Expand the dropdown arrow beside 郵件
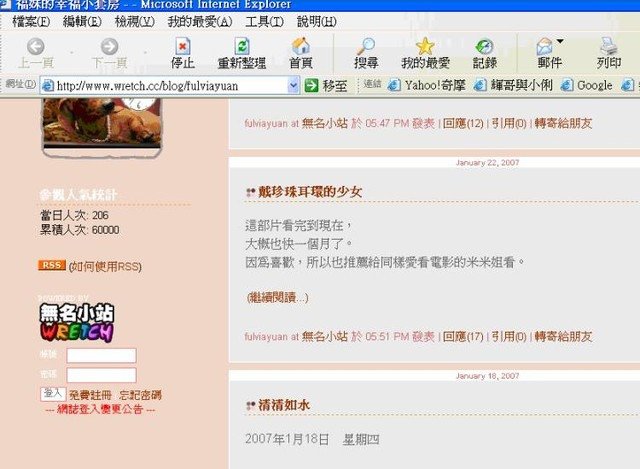Image resolution: width=640 pixels, height=469 pixels. [x=560, y=41]
